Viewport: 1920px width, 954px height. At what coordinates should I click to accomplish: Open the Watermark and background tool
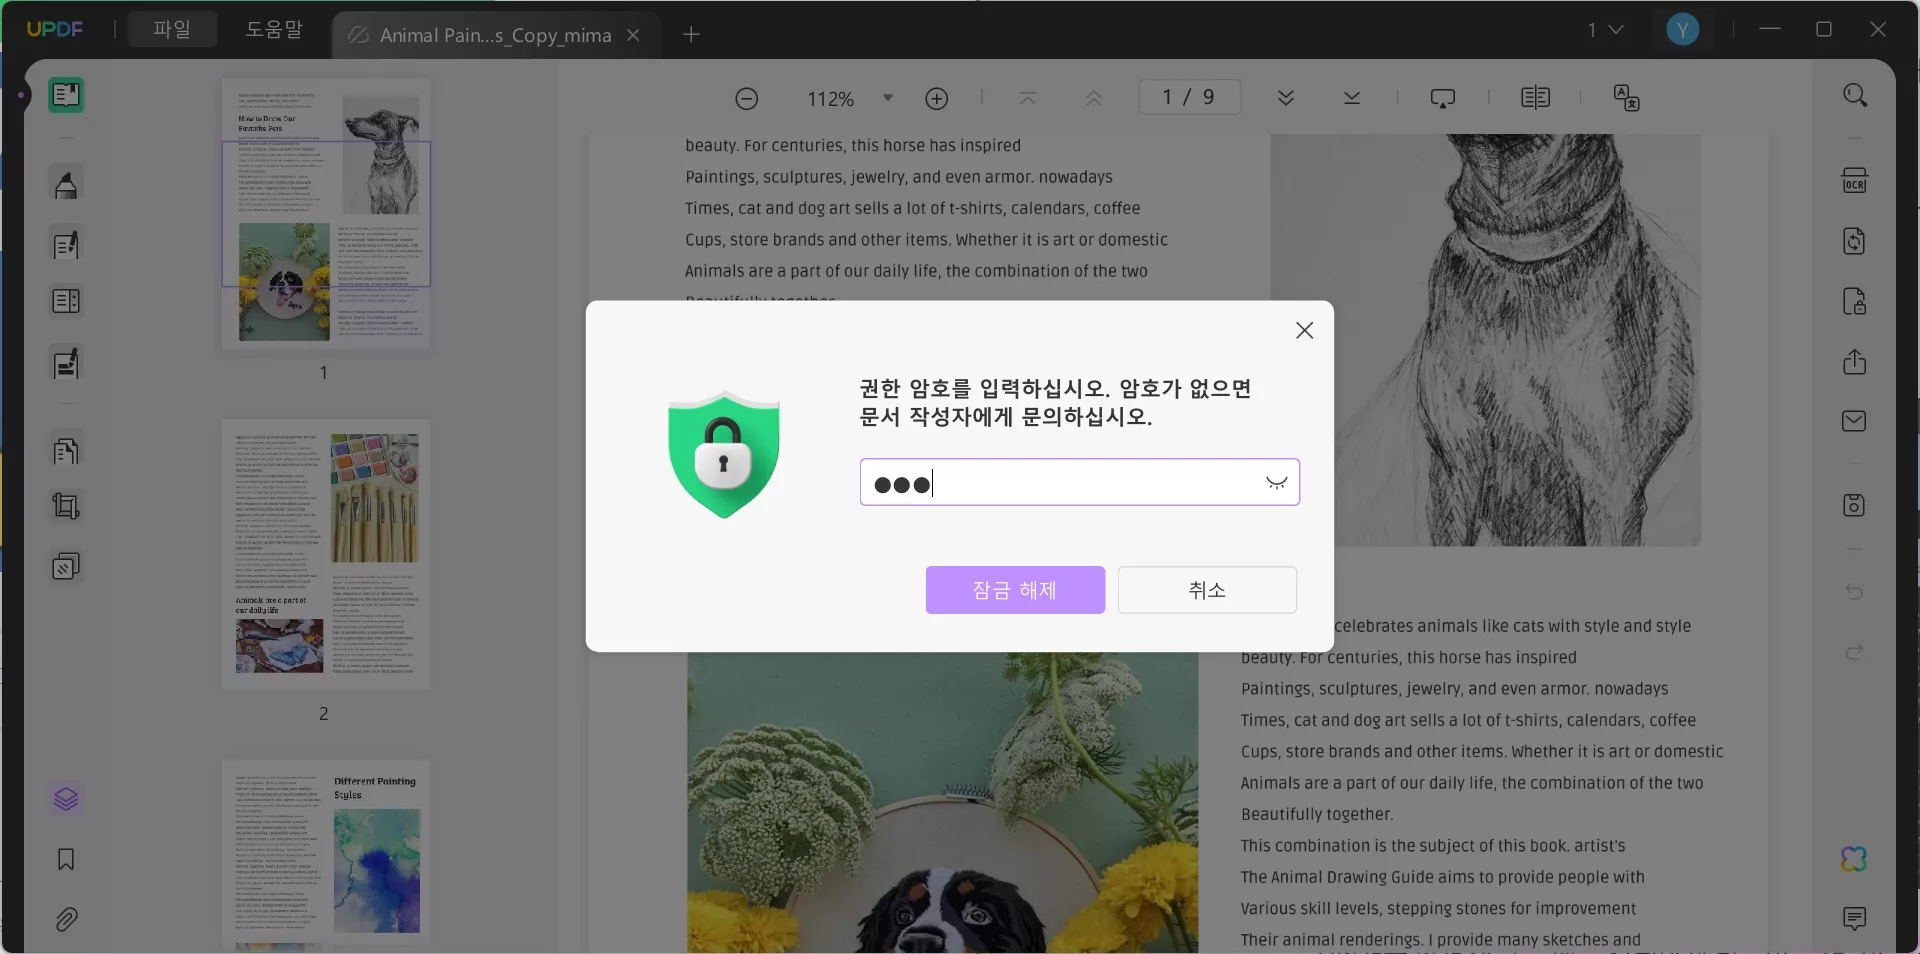(x=66, y=567)
